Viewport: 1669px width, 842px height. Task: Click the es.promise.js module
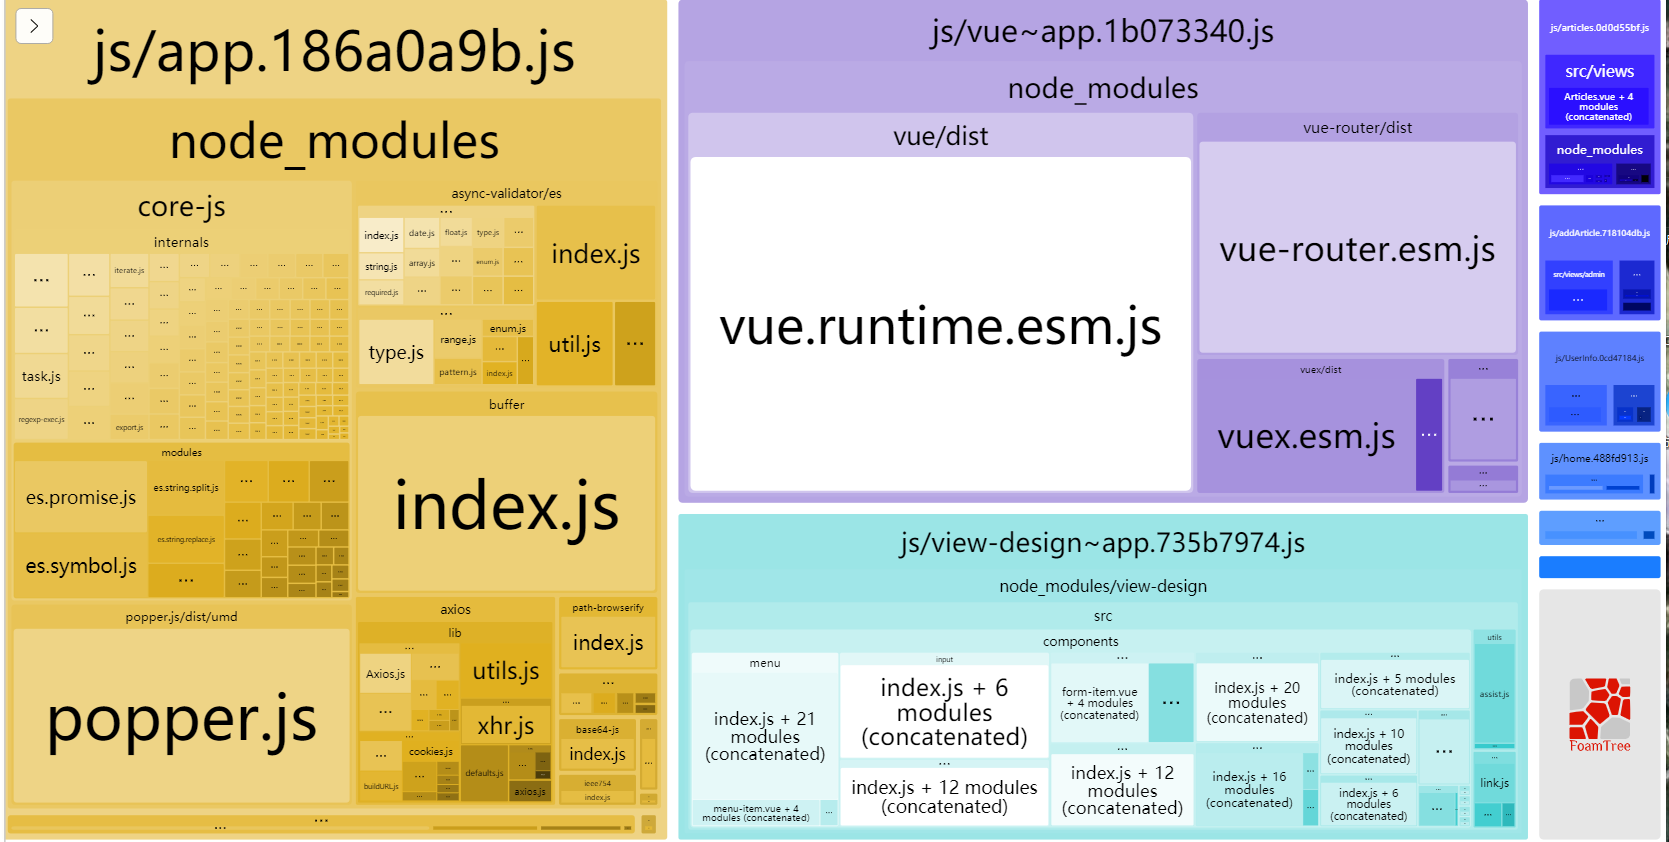pyautogui.click(x=81, y=497)
